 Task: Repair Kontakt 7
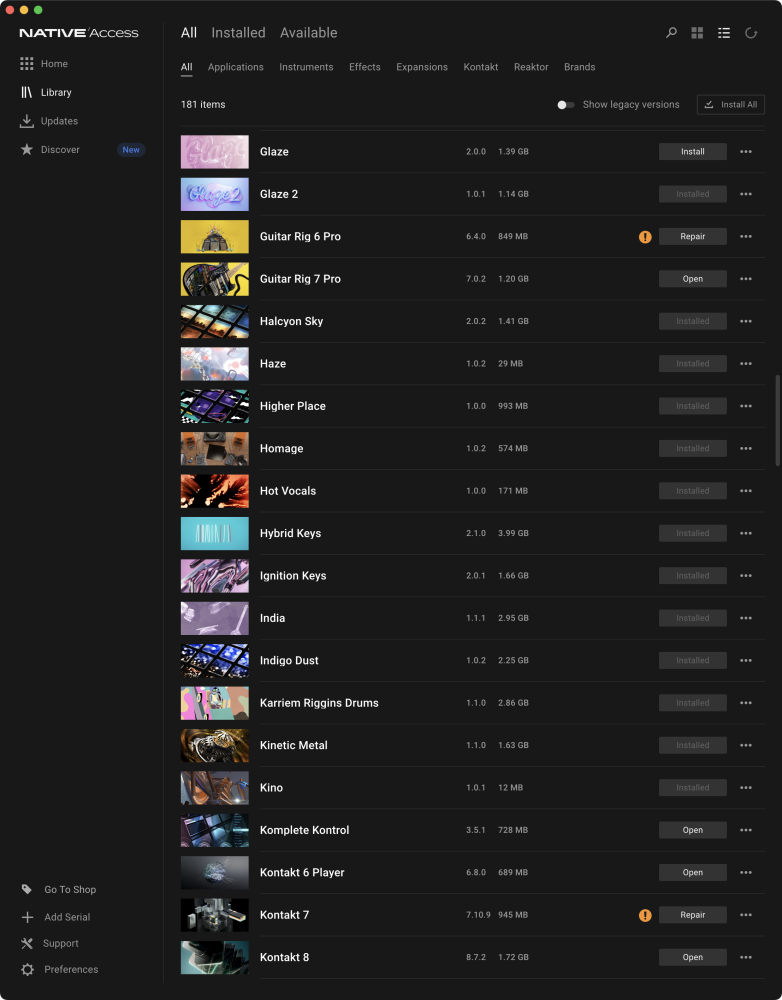click(x=693, y=915)
